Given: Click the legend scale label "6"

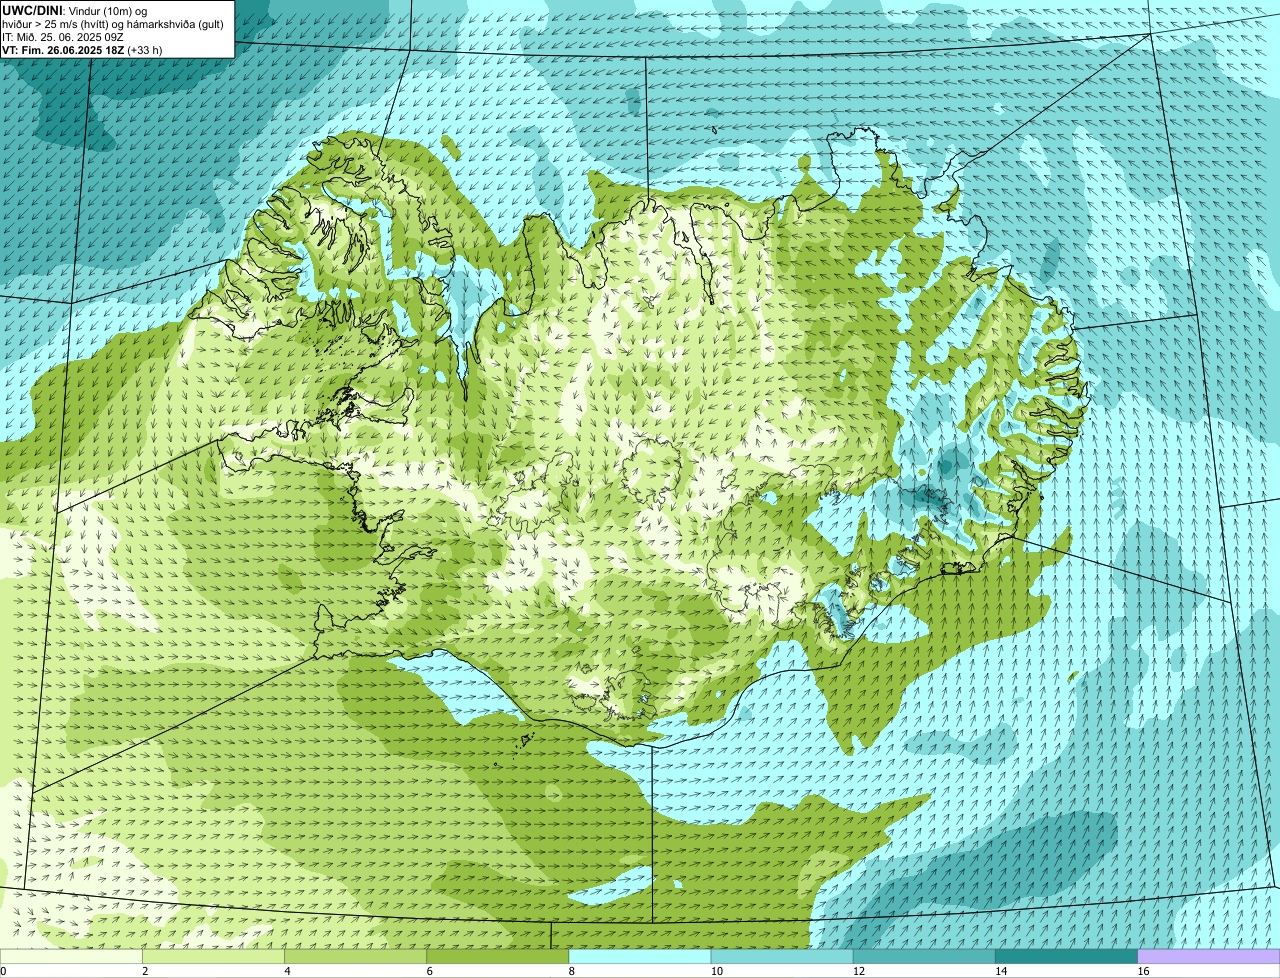Looking at the screenshot, I should pyautogui.click(x=430, y=971).
